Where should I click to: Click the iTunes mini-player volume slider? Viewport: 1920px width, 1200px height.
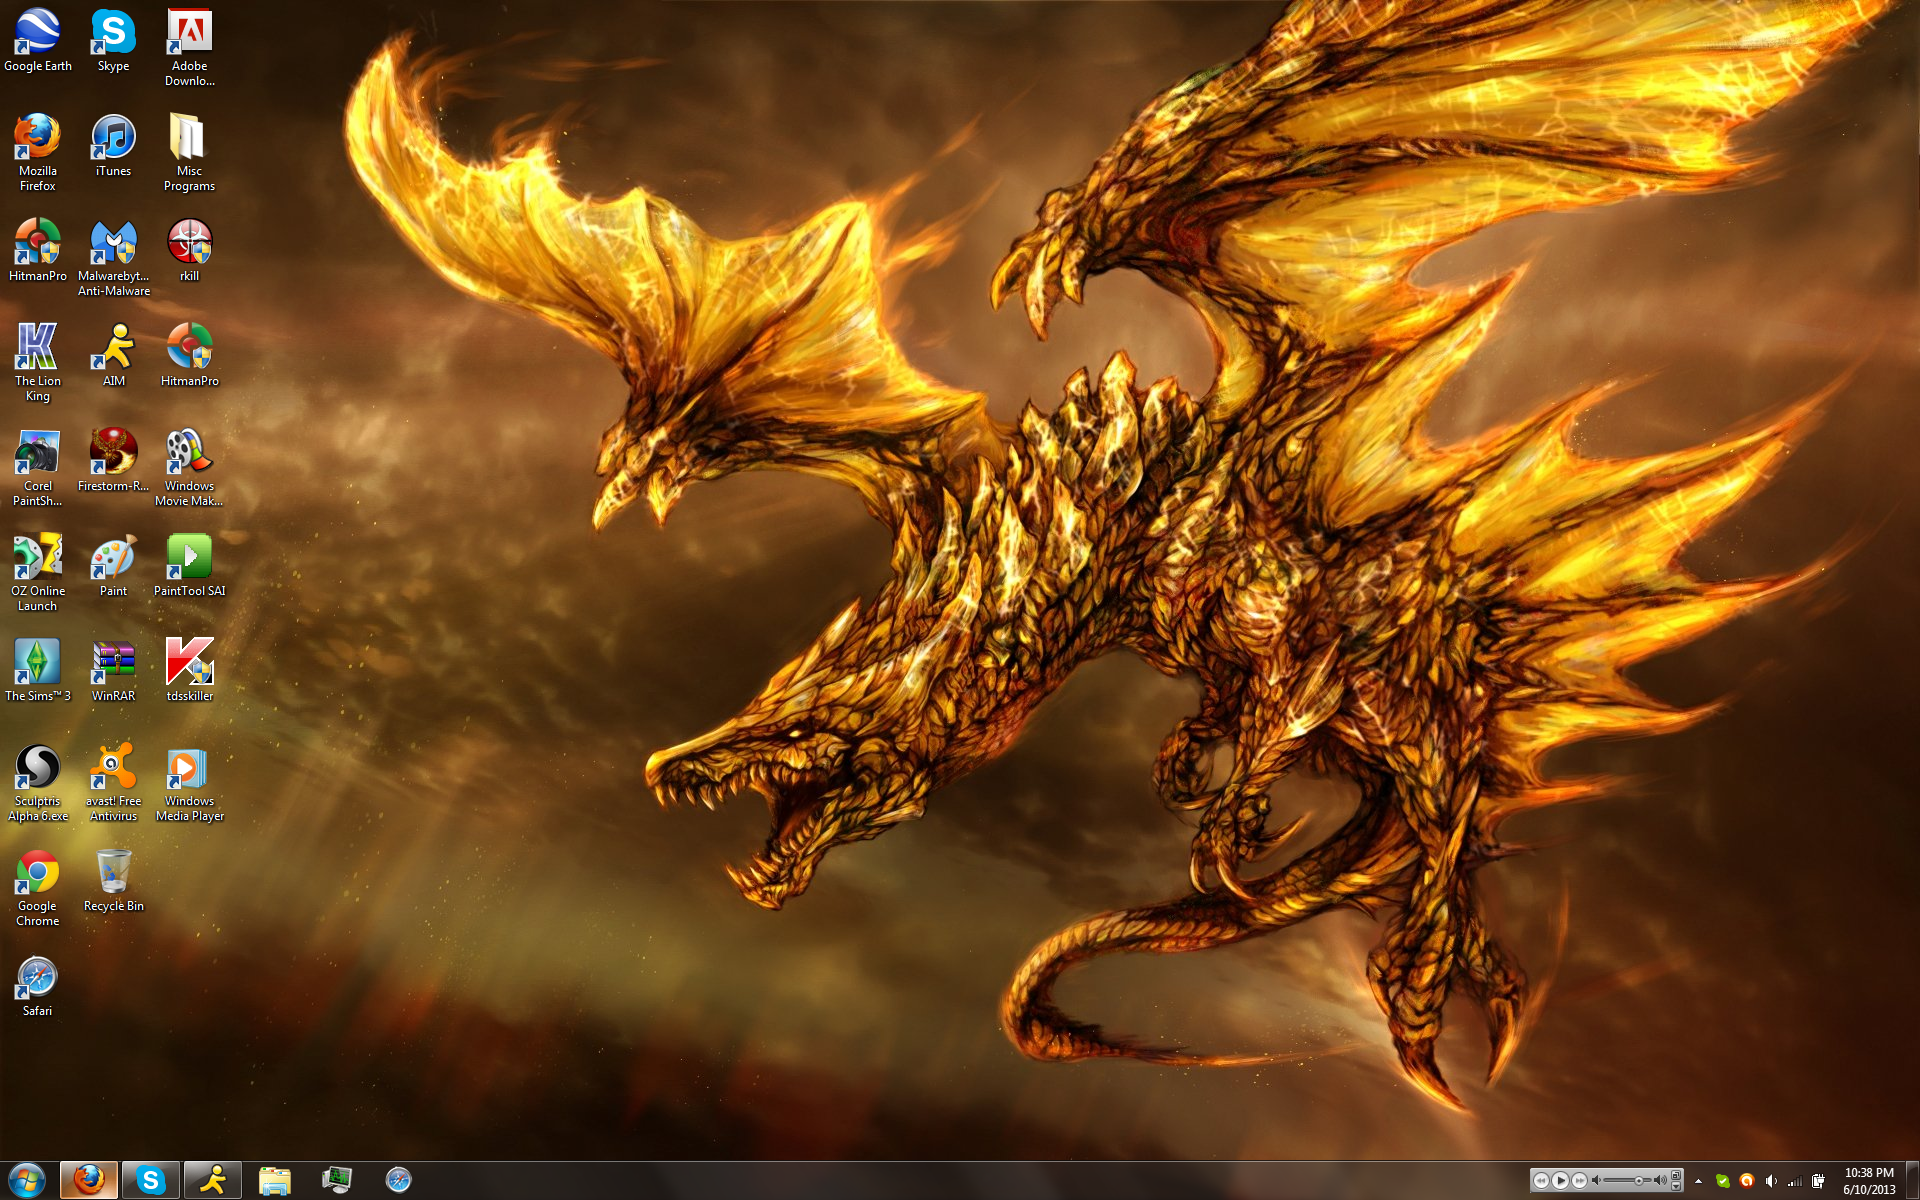[x=1627, y=1180]
